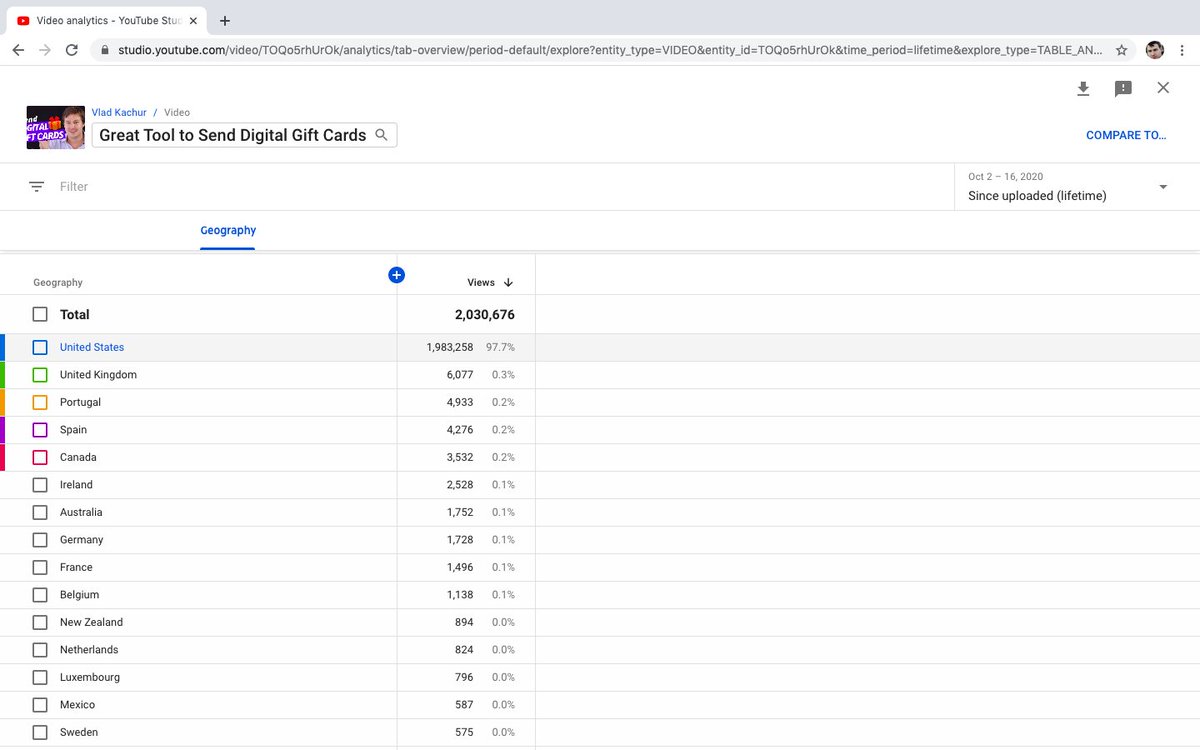
Task: Click the video thumbnail image
Action: (x=56, y=127)
